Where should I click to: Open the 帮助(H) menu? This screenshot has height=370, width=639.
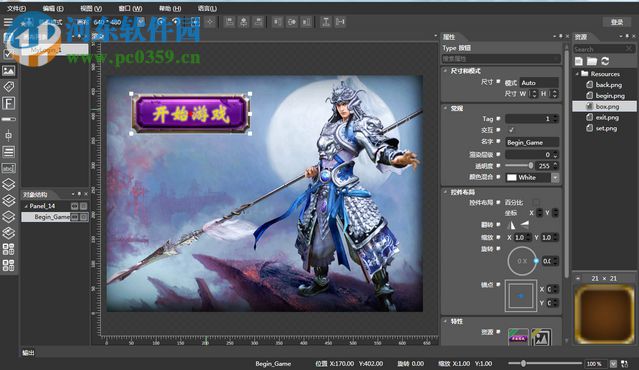pos(170,8)
